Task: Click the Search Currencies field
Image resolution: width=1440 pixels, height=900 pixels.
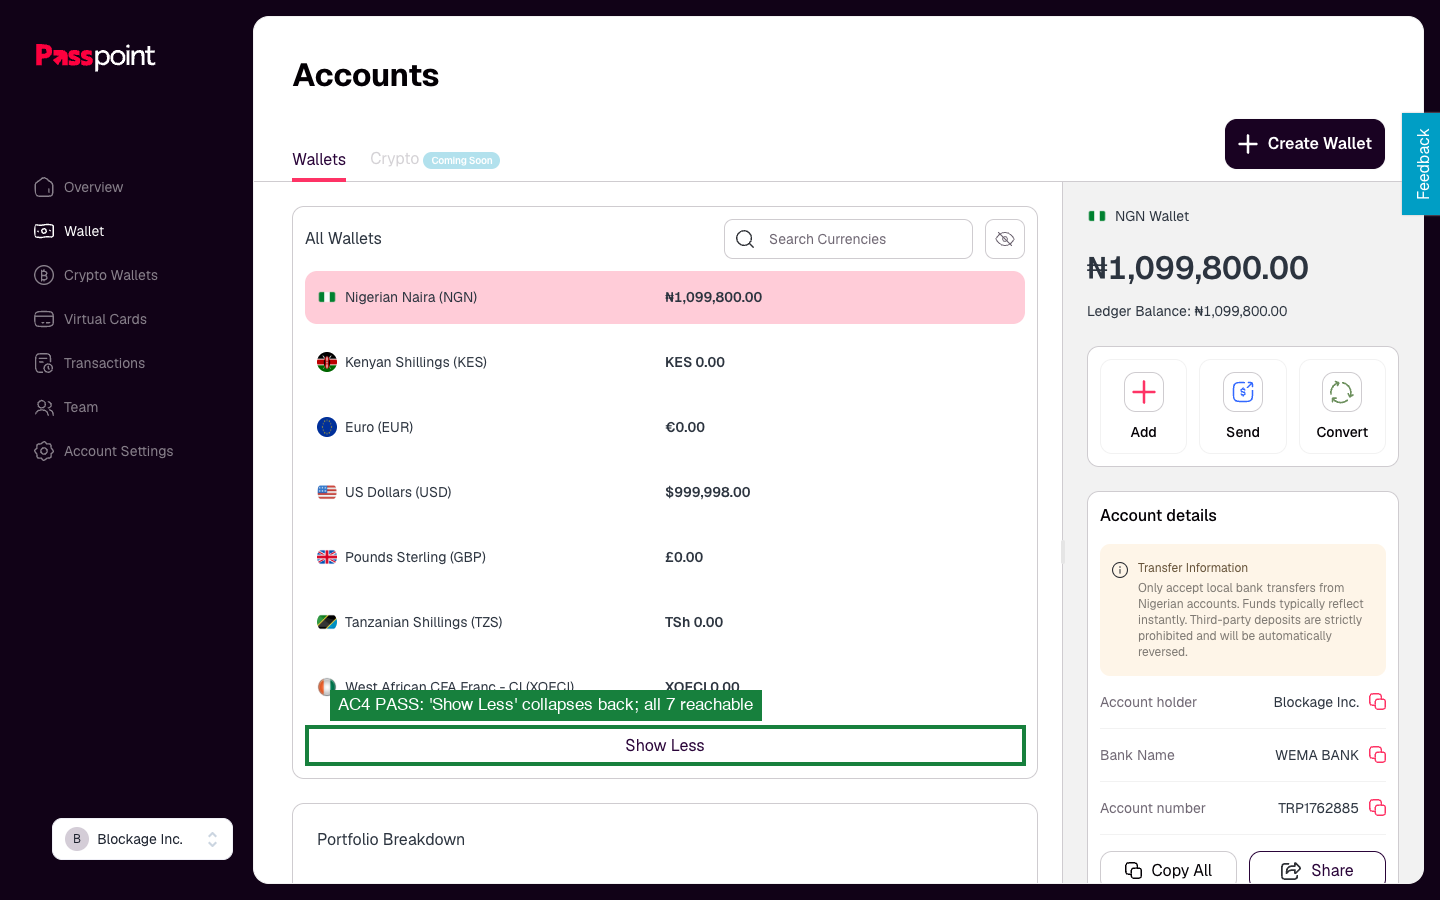Action: tap(848, 239)
